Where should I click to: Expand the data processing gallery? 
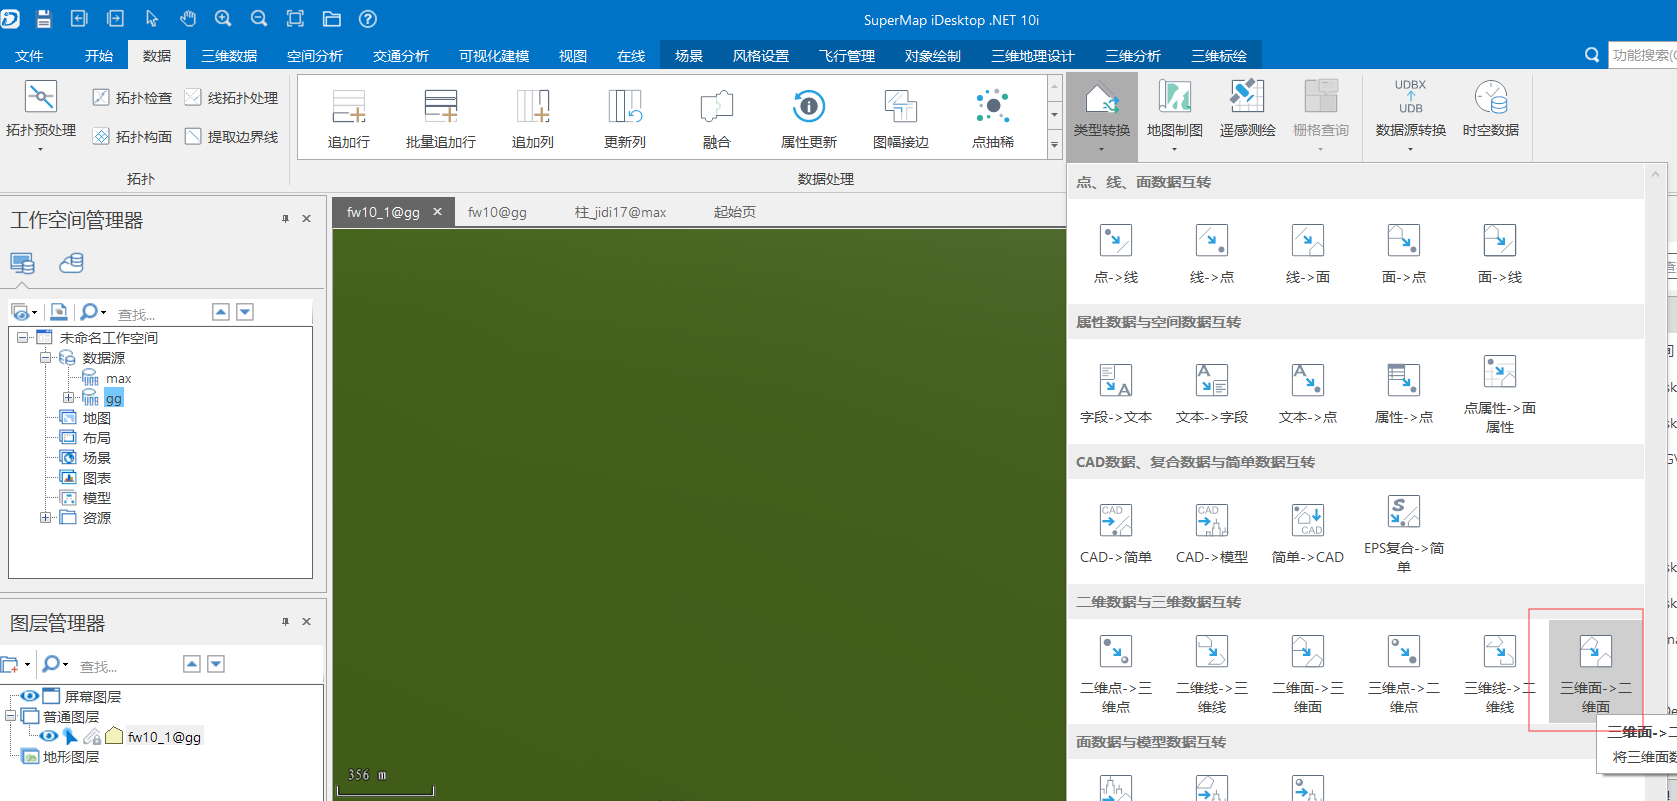1054,145
